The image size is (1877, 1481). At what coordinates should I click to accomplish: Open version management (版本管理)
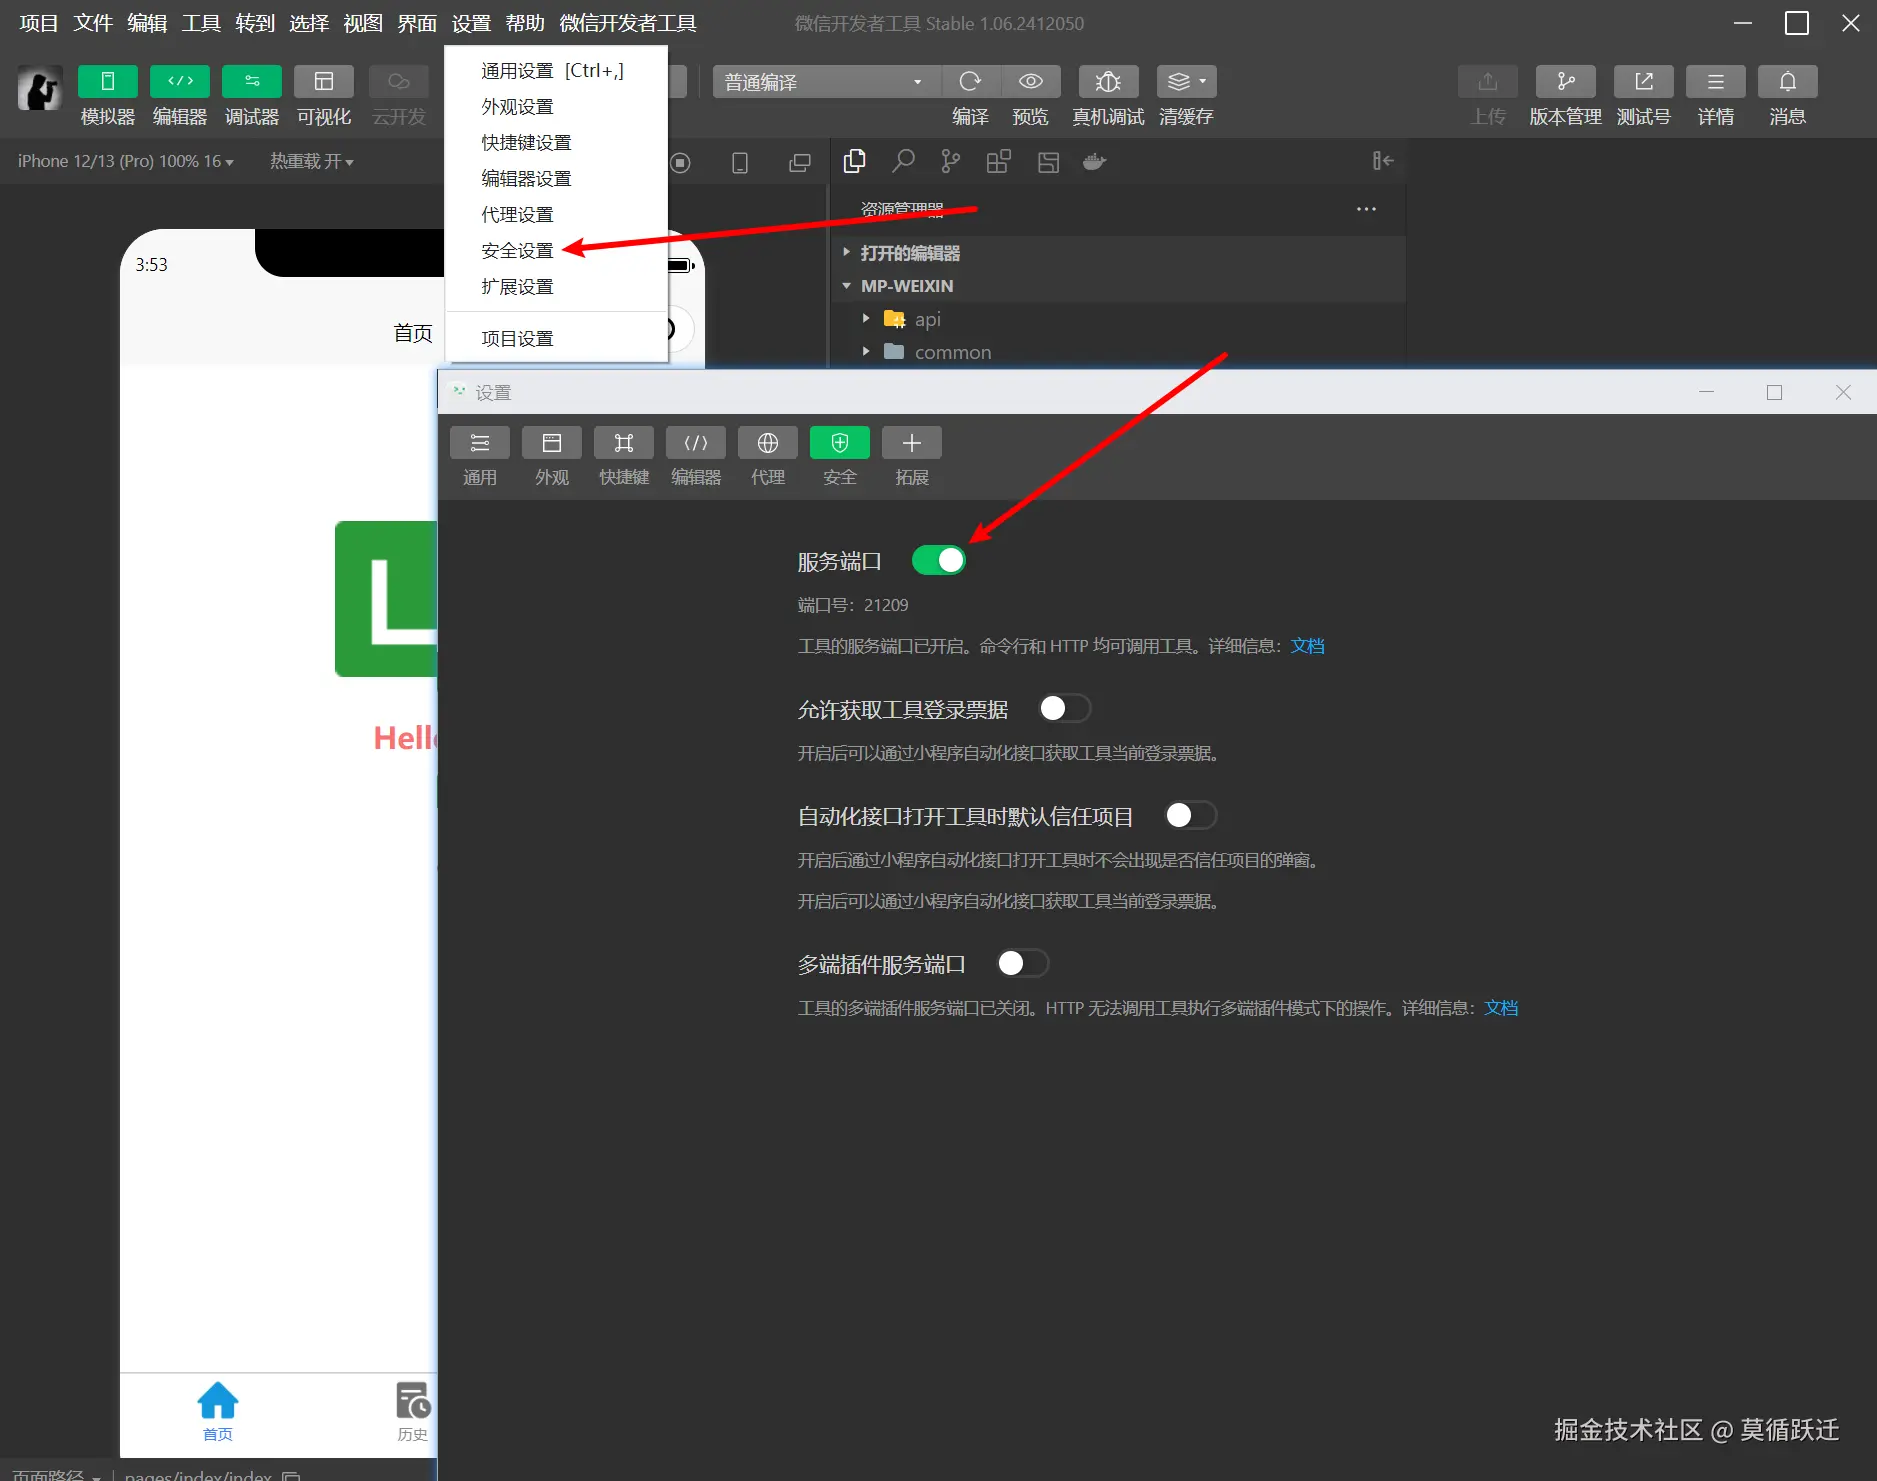tap(1566, 82)
